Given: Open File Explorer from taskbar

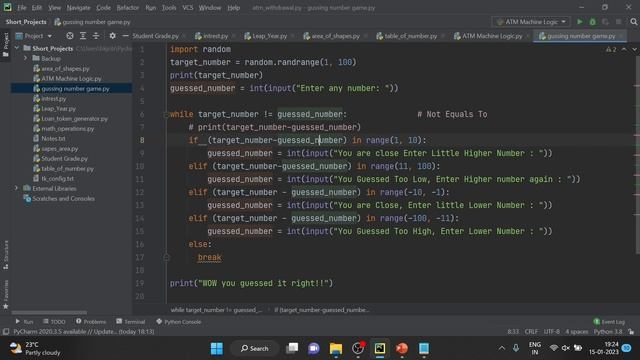Looking at the screenshot, I should coord(336,348).
